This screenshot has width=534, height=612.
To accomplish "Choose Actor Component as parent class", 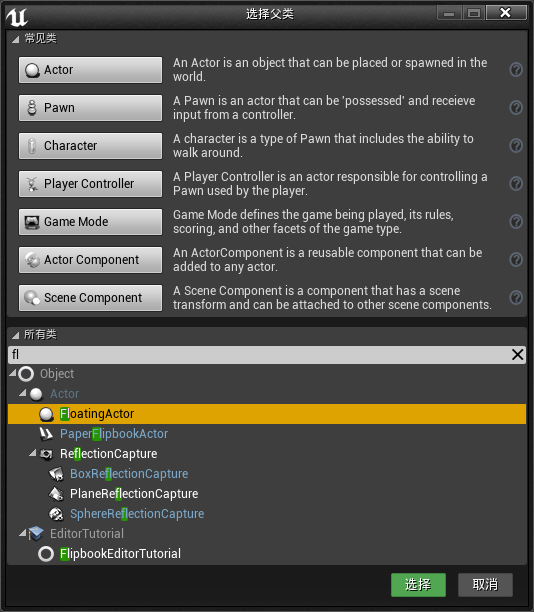I will pyautogui.click(x=91, y=260).
